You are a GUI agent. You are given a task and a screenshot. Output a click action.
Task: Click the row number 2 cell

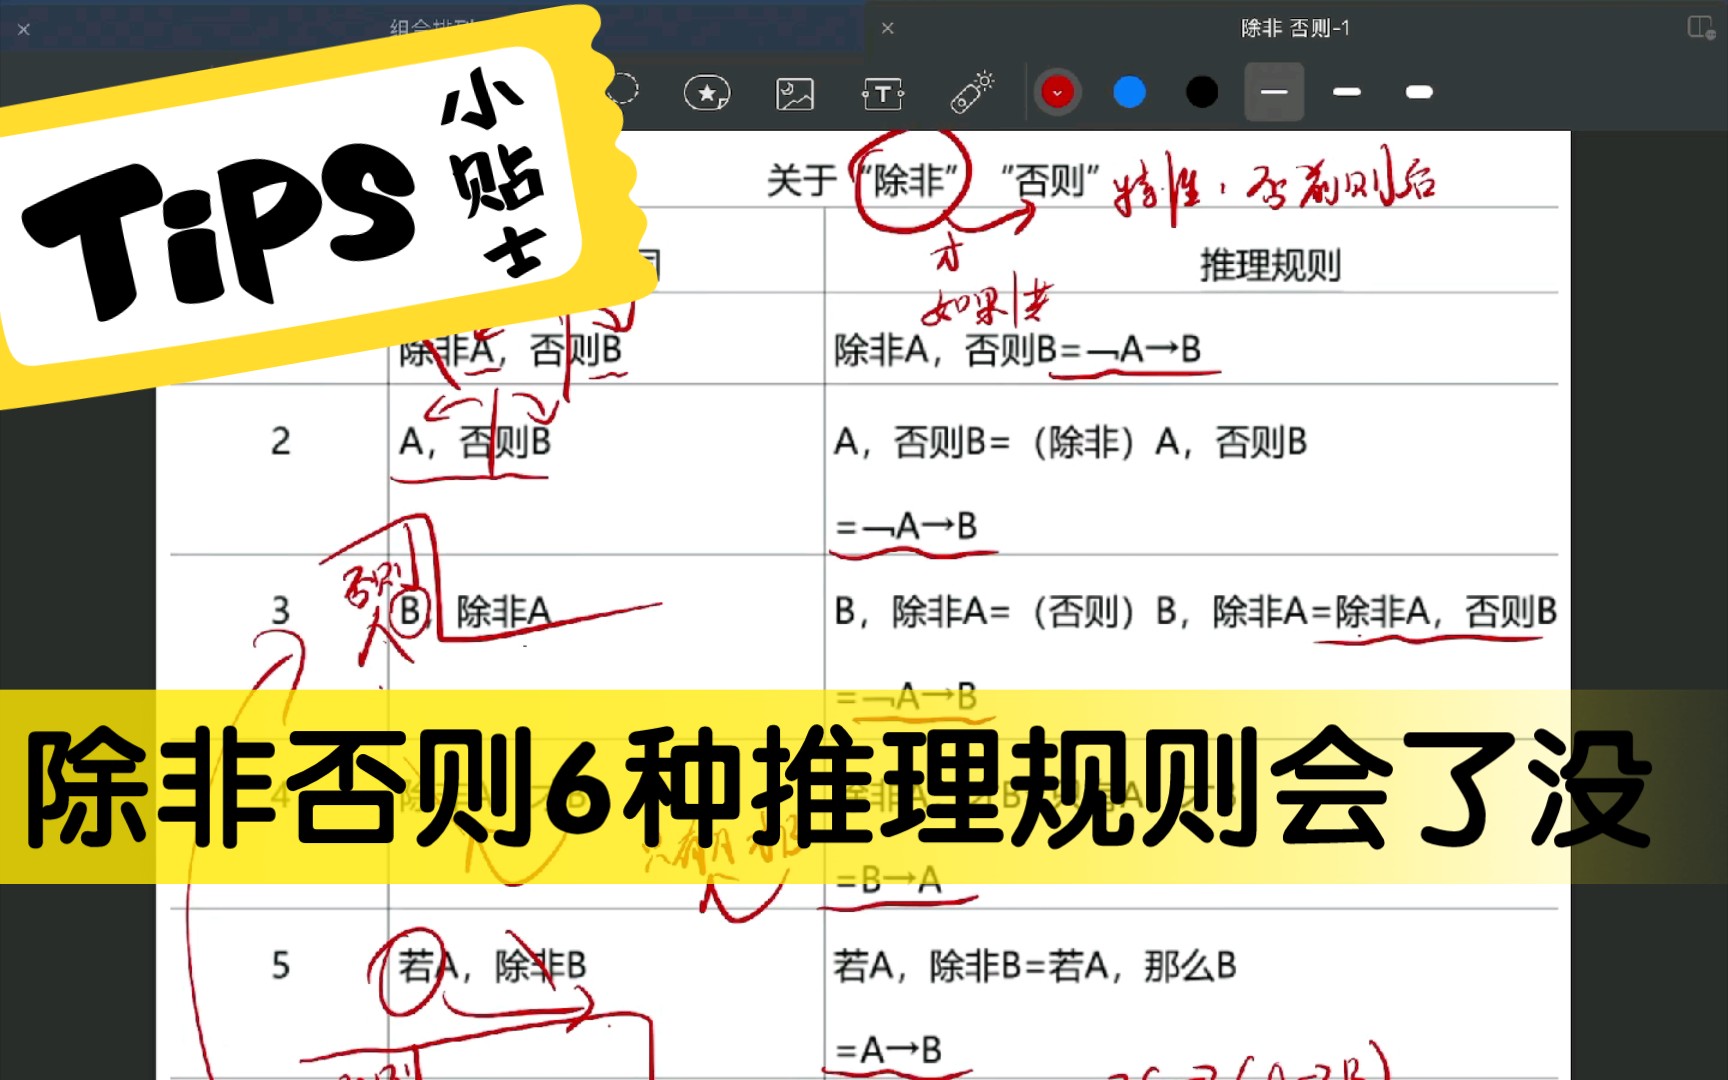point(281,441)
